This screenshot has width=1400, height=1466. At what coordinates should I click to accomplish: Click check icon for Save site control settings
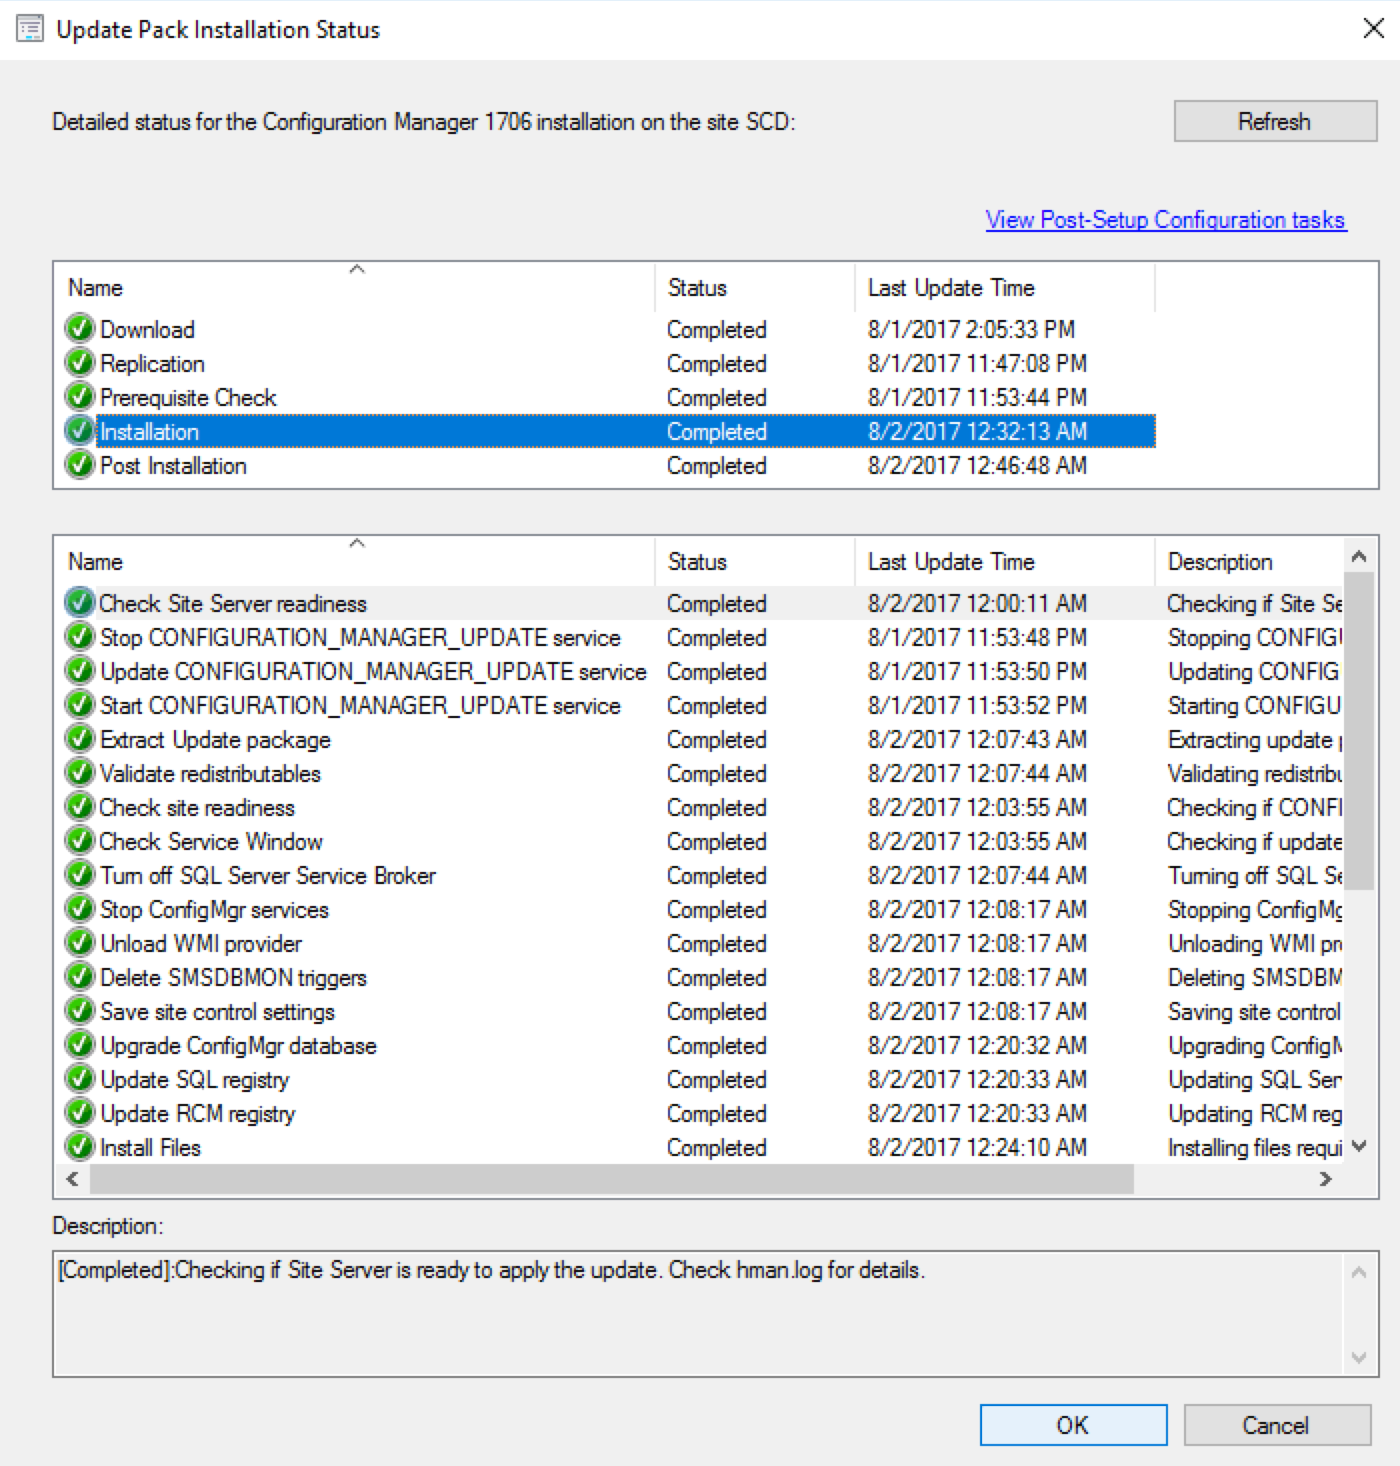tap(80, 1011)
